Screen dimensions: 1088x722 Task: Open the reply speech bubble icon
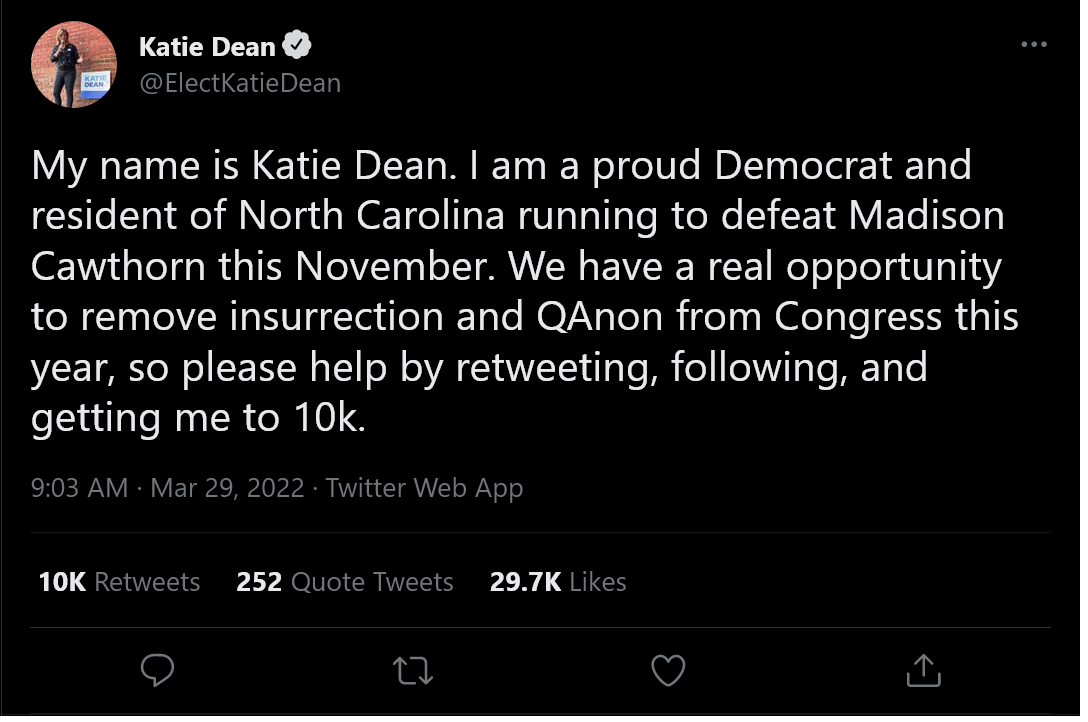point(158,670)
